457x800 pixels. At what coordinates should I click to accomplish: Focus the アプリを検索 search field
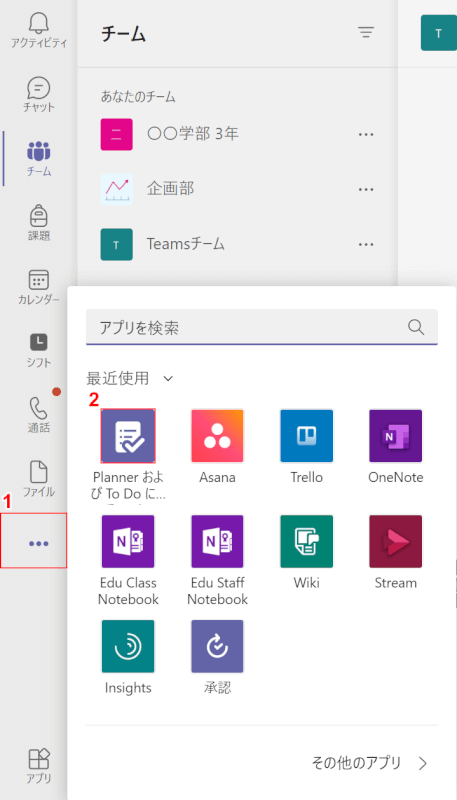262,328
